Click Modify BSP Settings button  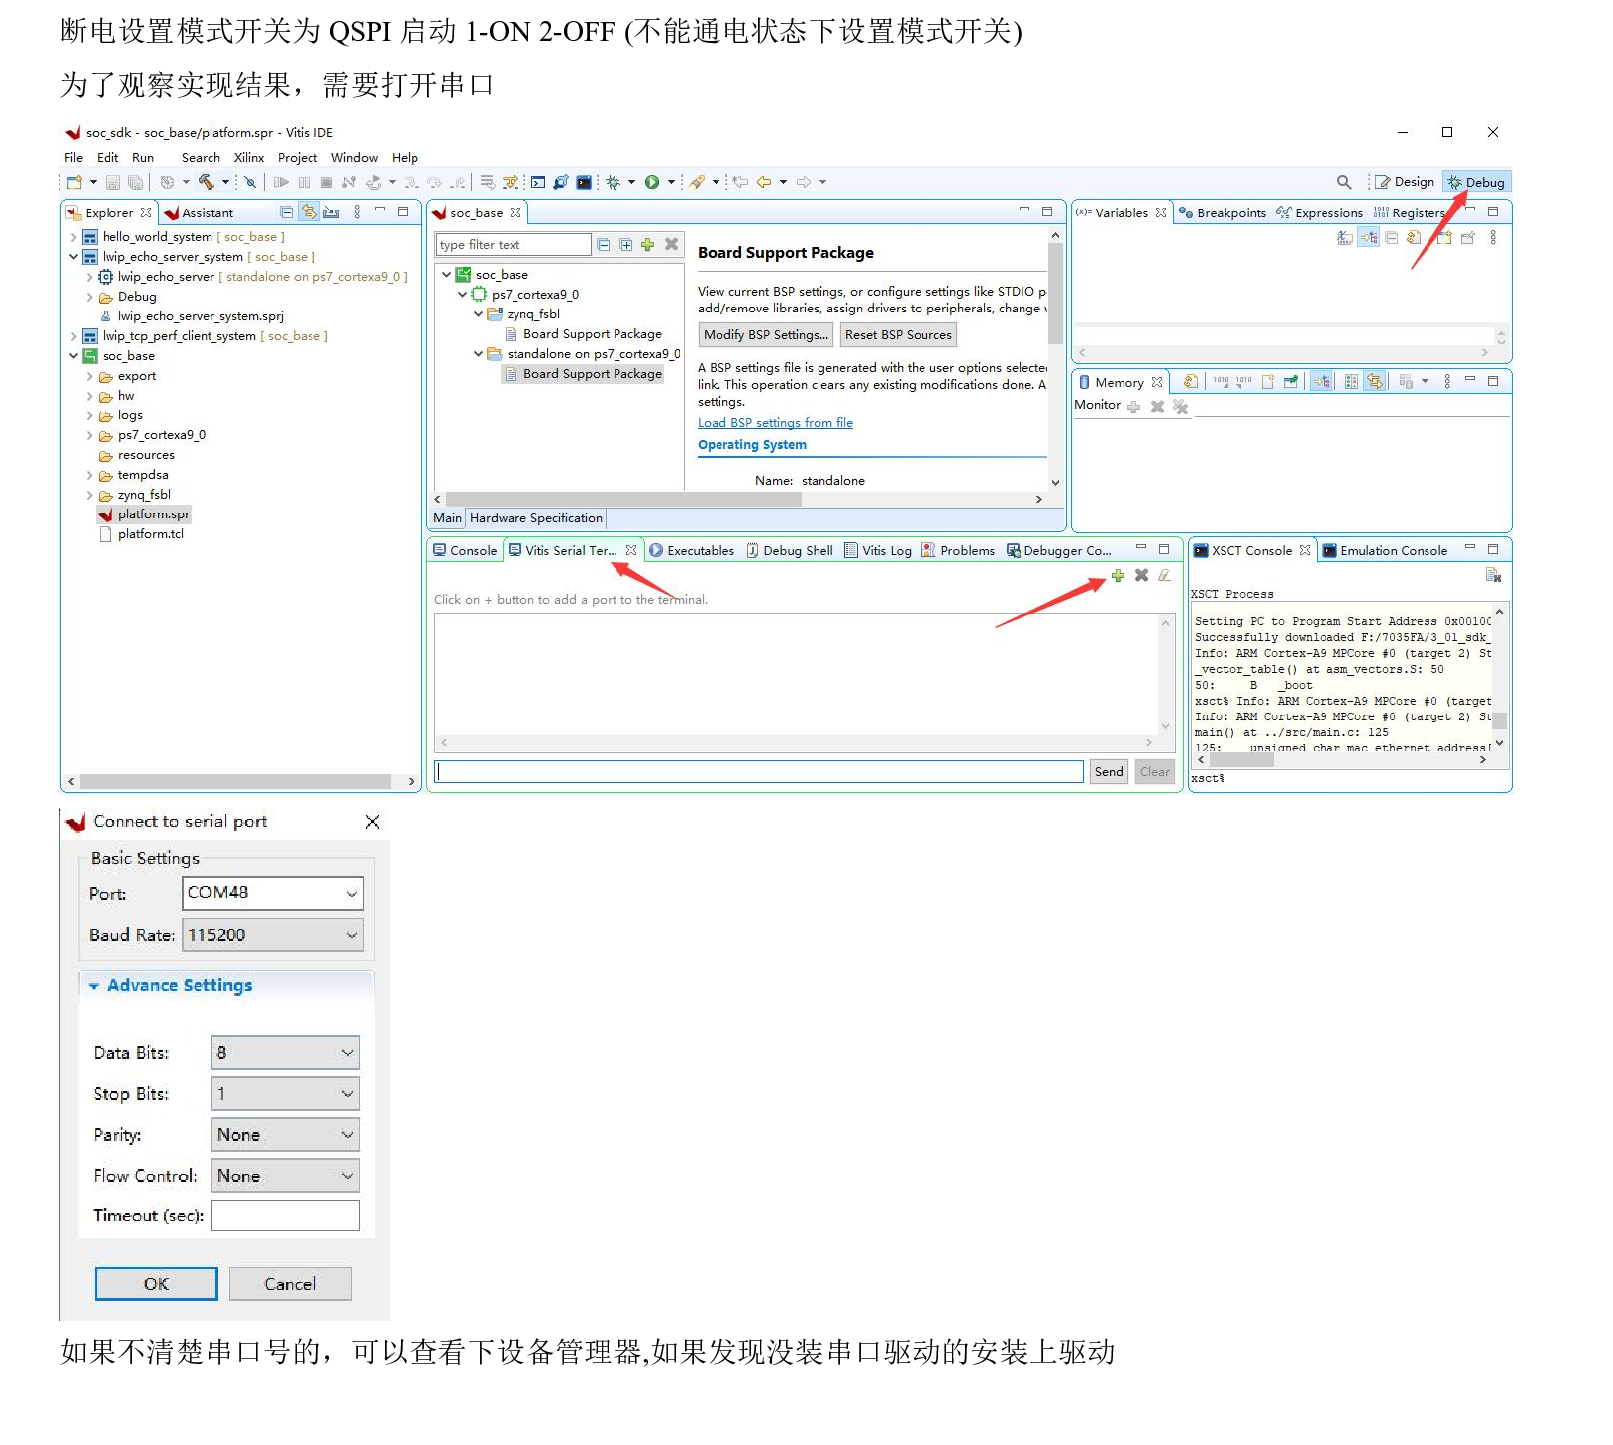tap(766, 335)
